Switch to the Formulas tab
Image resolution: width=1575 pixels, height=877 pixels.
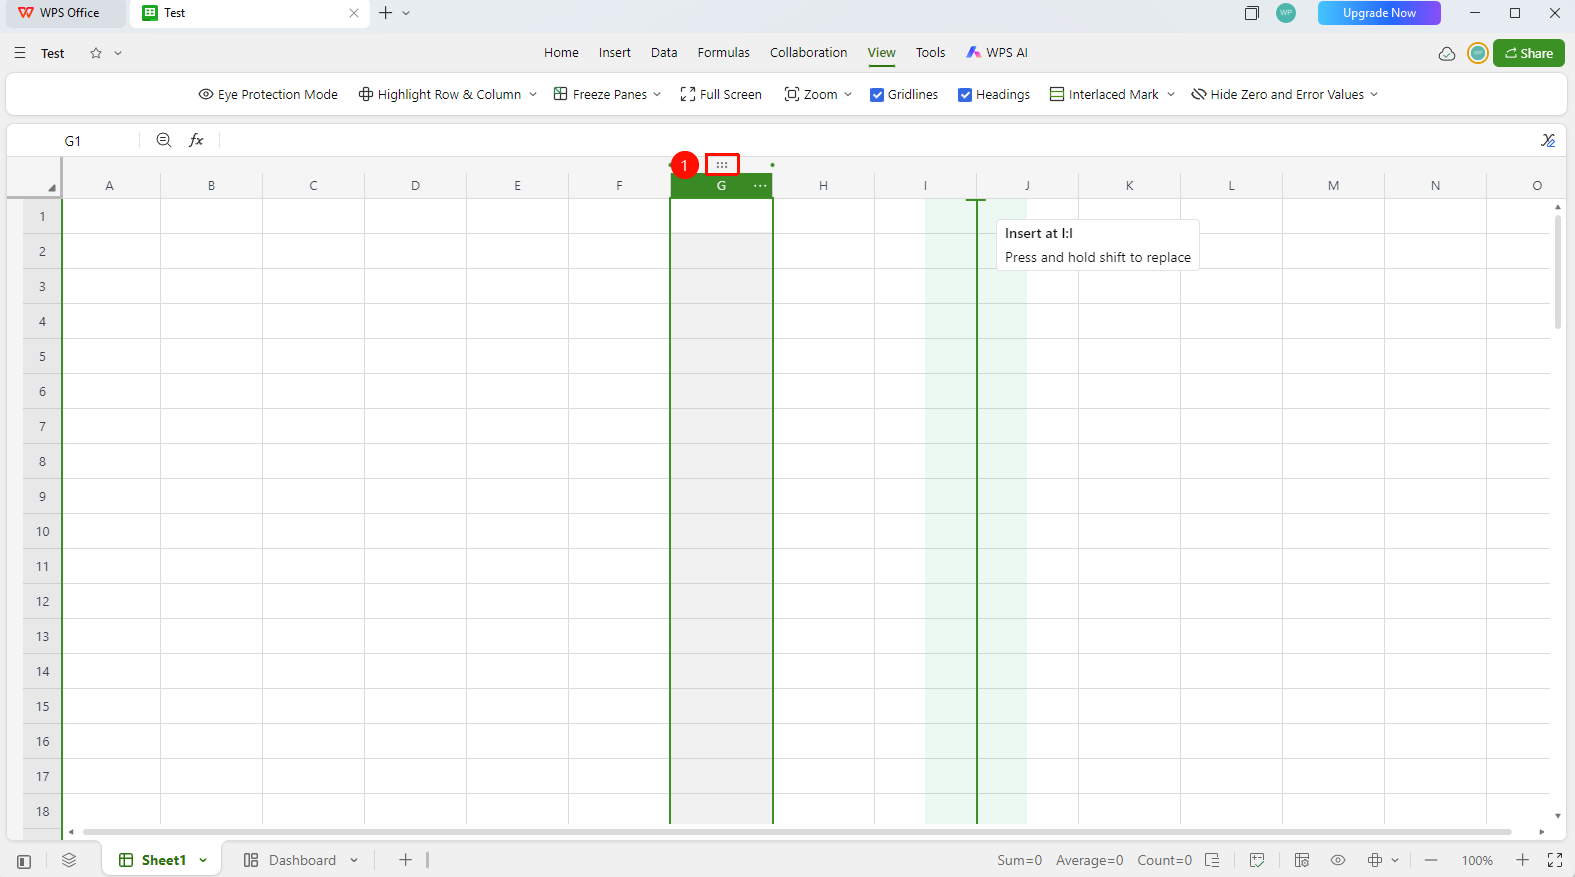[724, 53]
